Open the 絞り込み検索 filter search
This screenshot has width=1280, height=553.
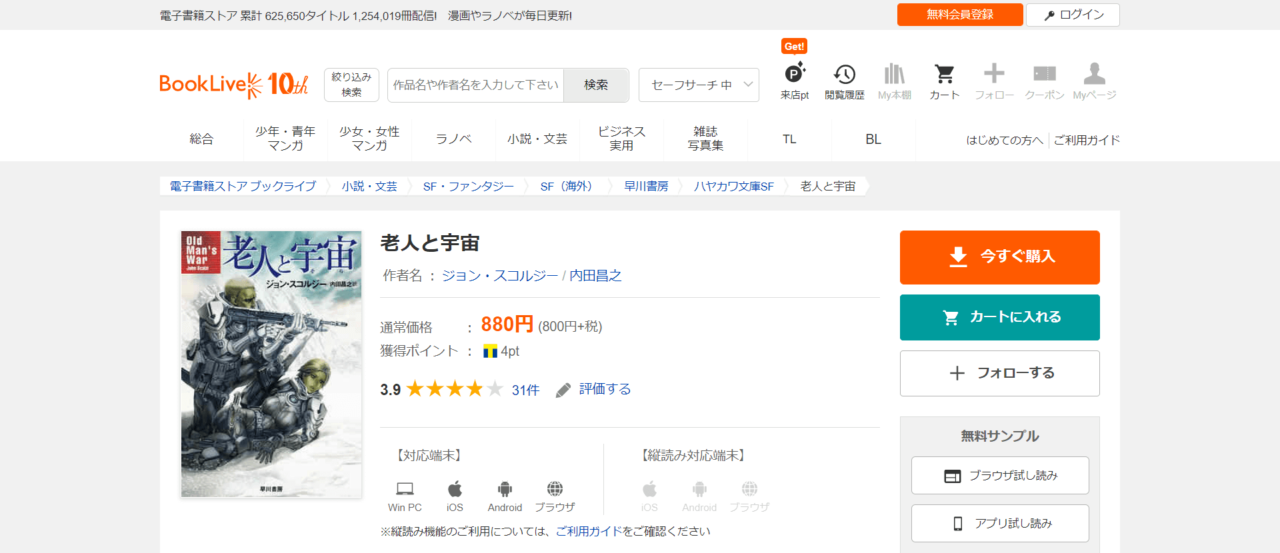point(351,85)
